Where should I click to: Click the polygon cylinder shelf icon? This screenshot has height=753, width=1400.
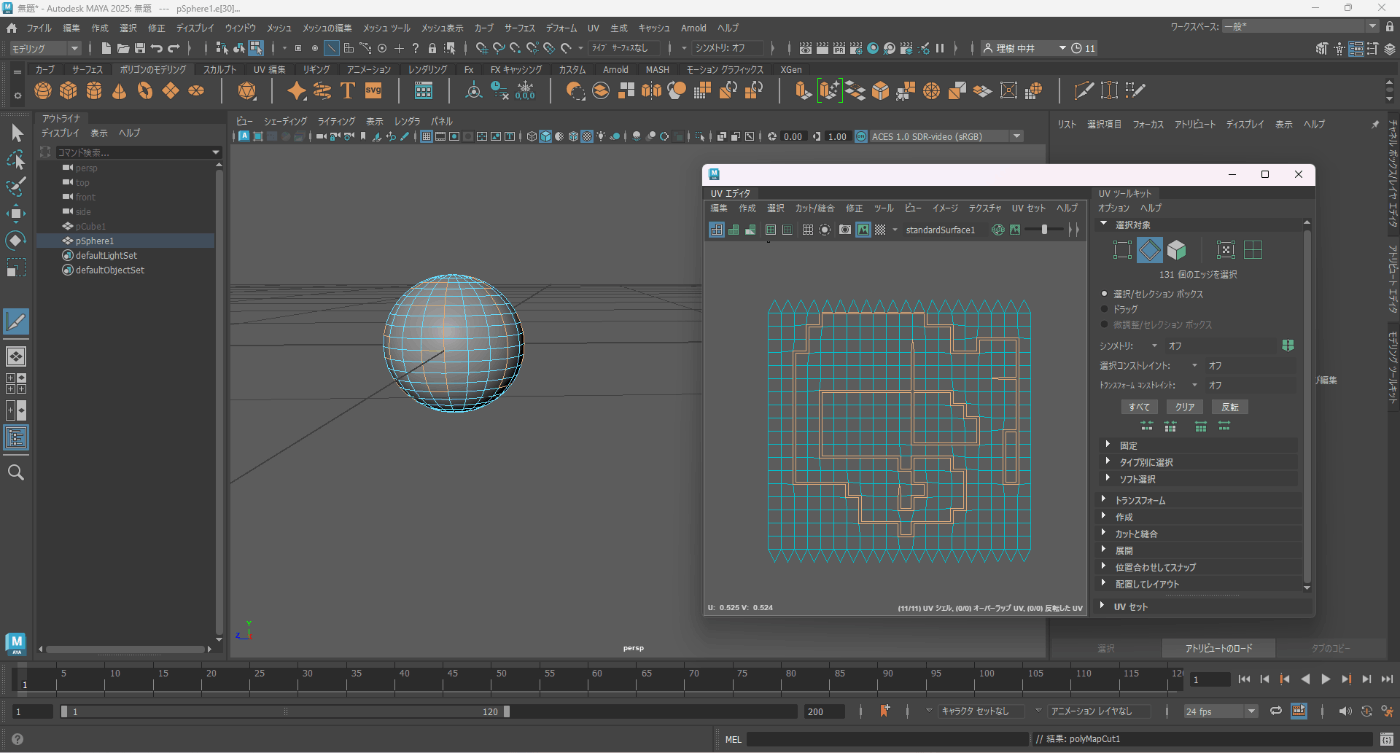pyautogui.click(x=94, y=91)
